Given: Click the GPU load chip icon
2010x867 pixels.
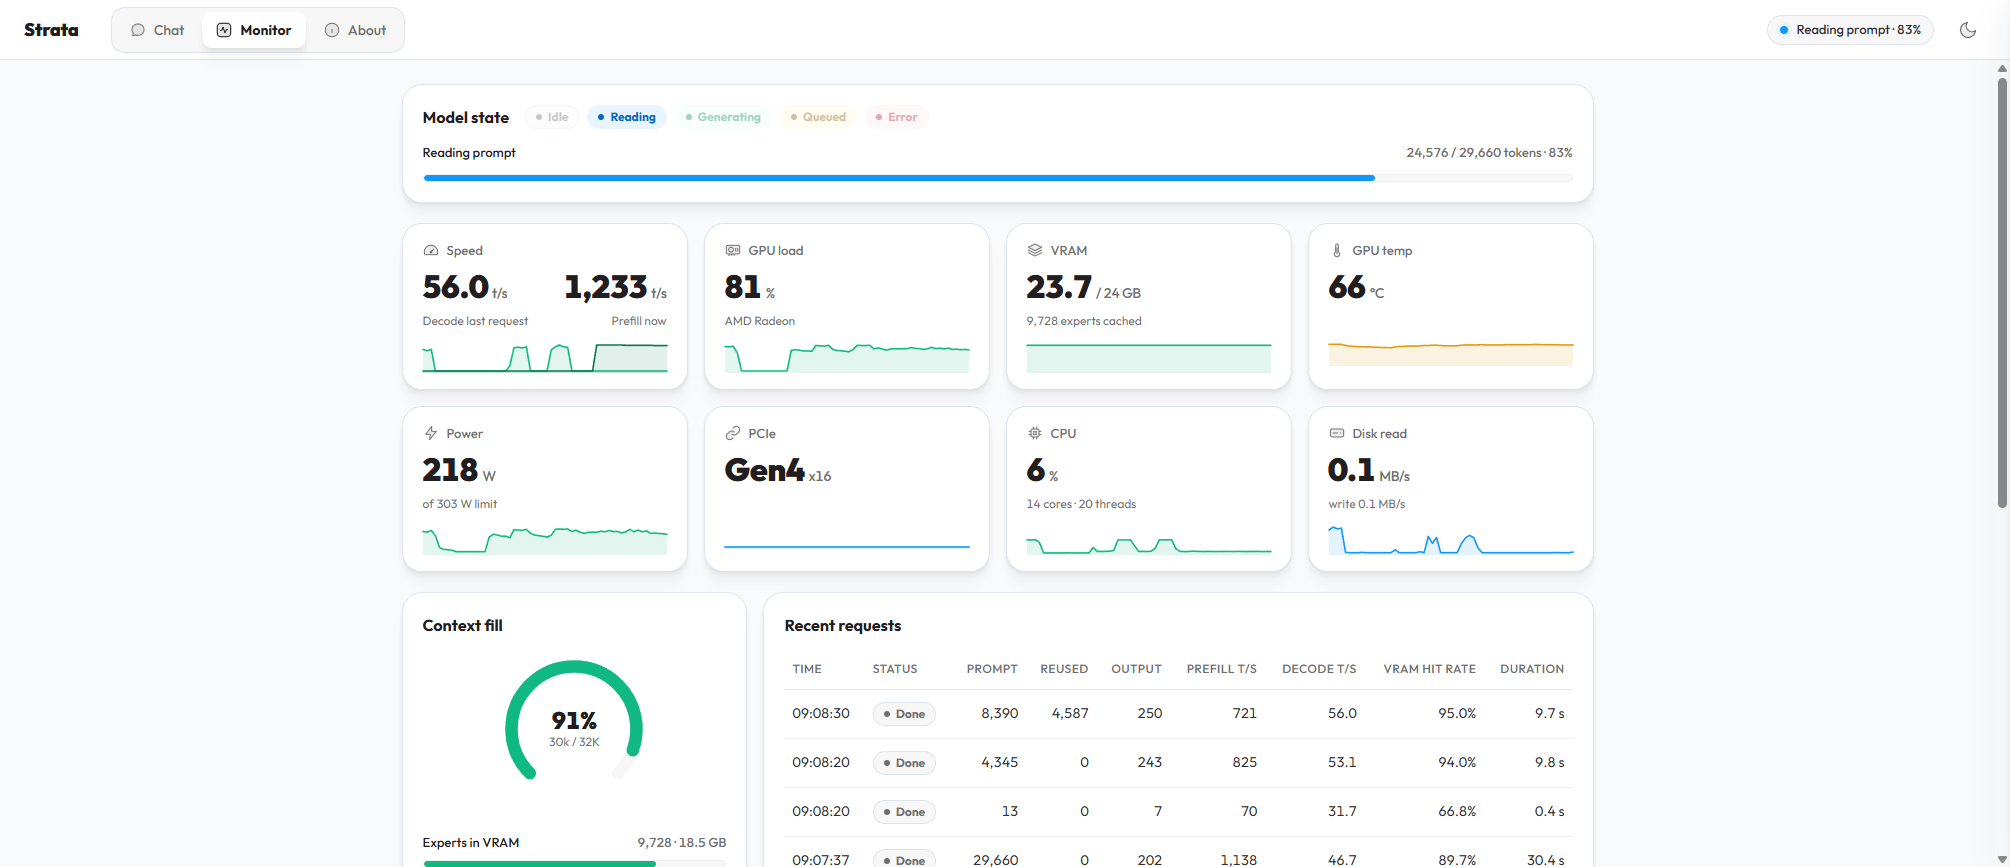Looking at the screenshot, I should pos(733,251).
